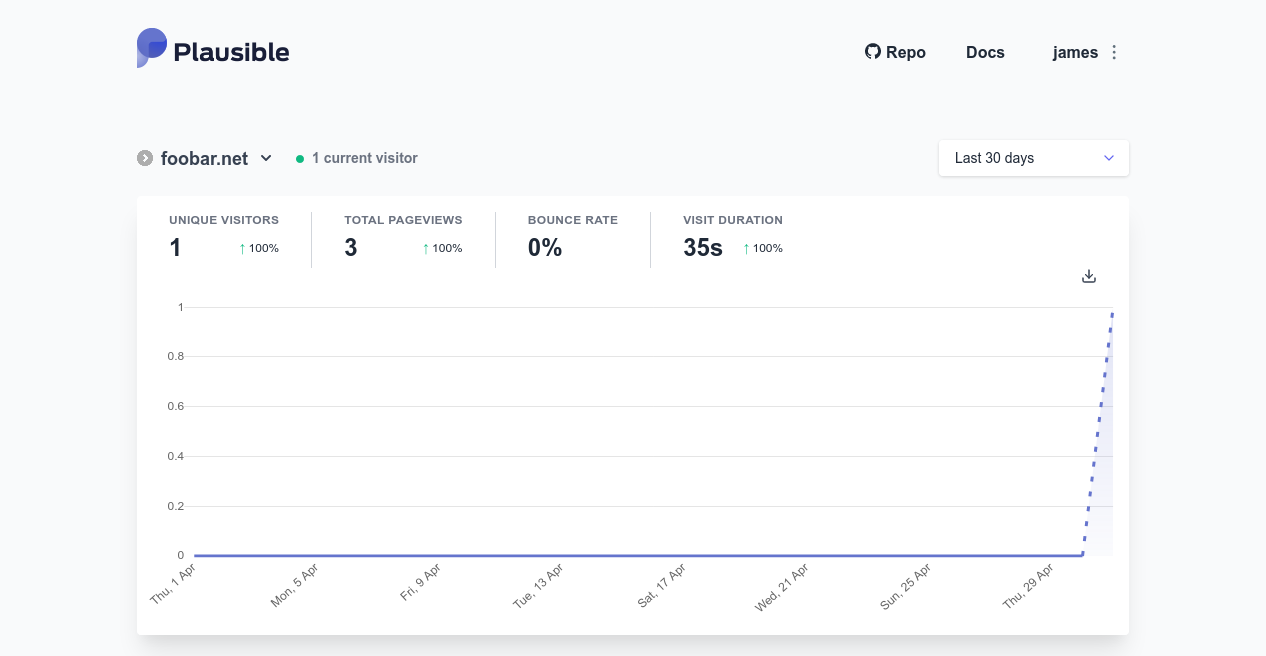This screenshot has width=1266, height=656.
Task: Open the Last 30 days period dropdown
Action: coord(1033,158)
